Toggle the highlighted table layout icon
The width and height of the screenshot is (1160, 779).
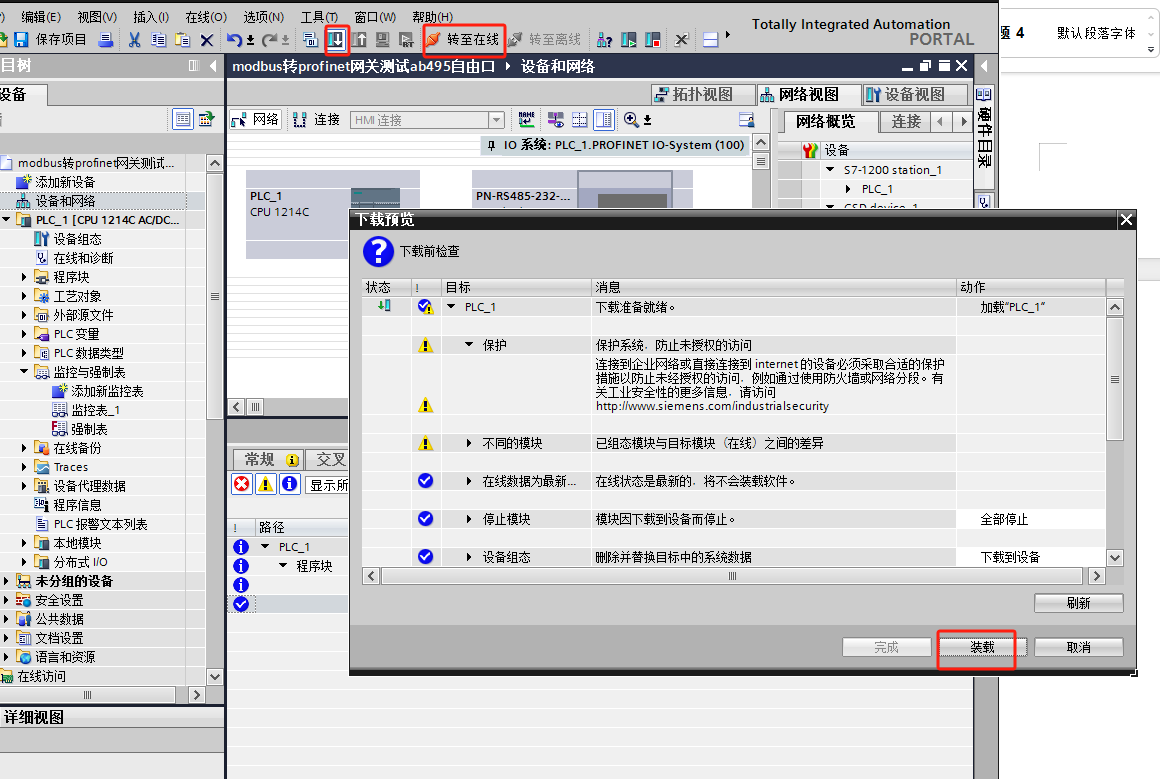604,119
